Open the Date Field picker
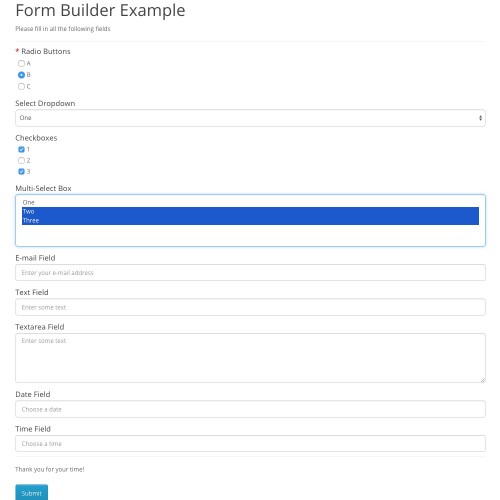 (250, 409)
